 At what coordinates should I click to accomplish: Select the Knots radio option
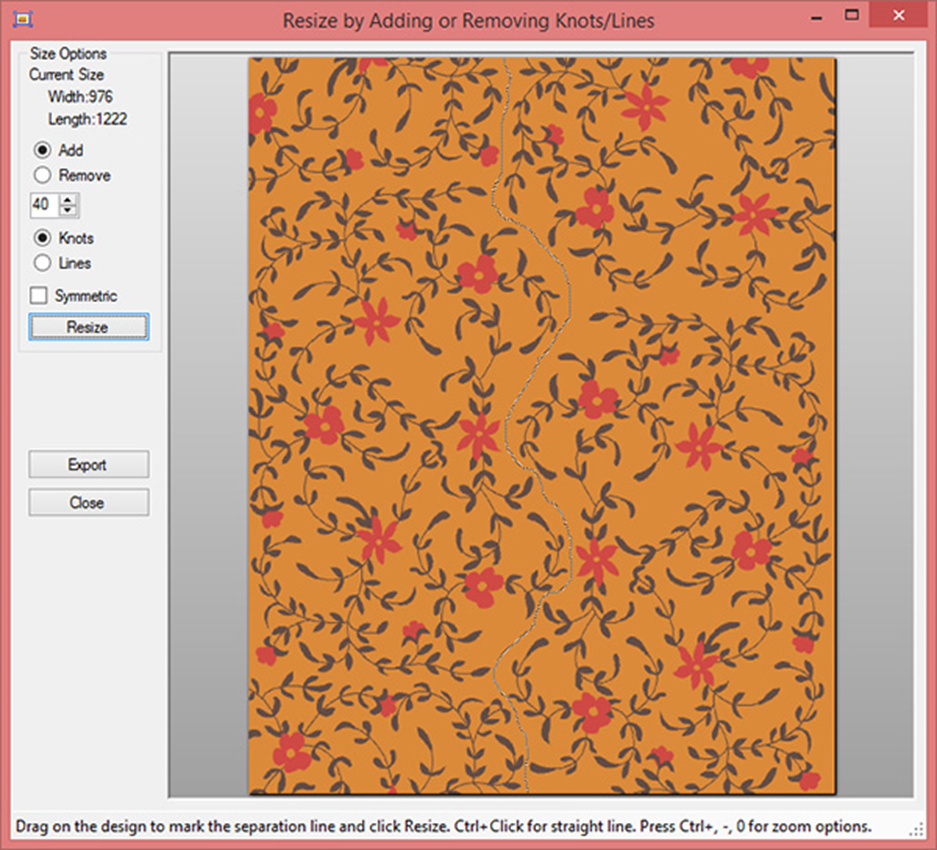(43, 239)
